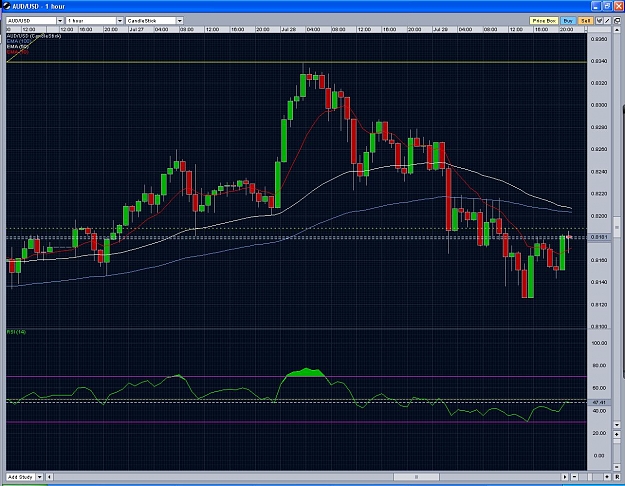625x486 pixels.
Task: Click the orange Sell button
Action: (x=586, y=21)
